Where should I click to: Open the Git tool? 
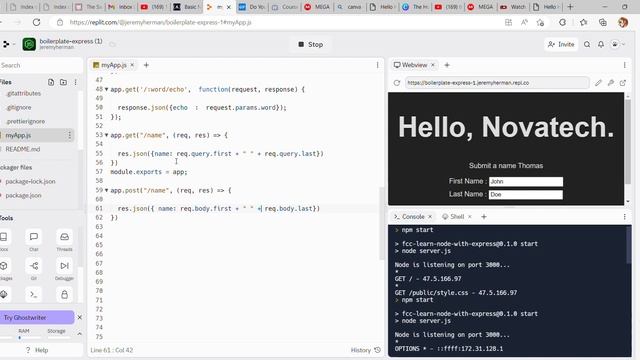[33, 269]
